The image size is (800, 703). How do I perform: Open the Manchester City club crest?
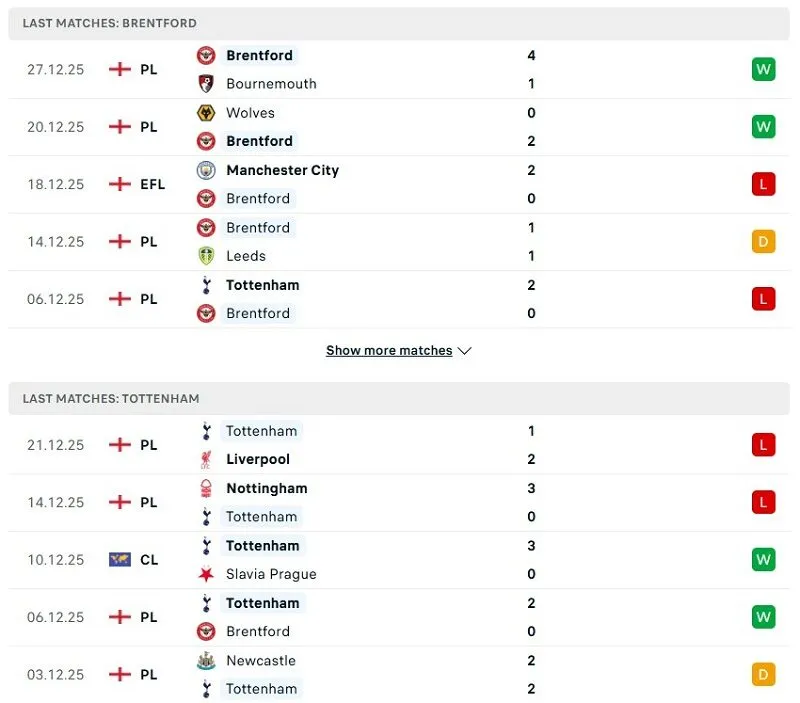(206, 170)
